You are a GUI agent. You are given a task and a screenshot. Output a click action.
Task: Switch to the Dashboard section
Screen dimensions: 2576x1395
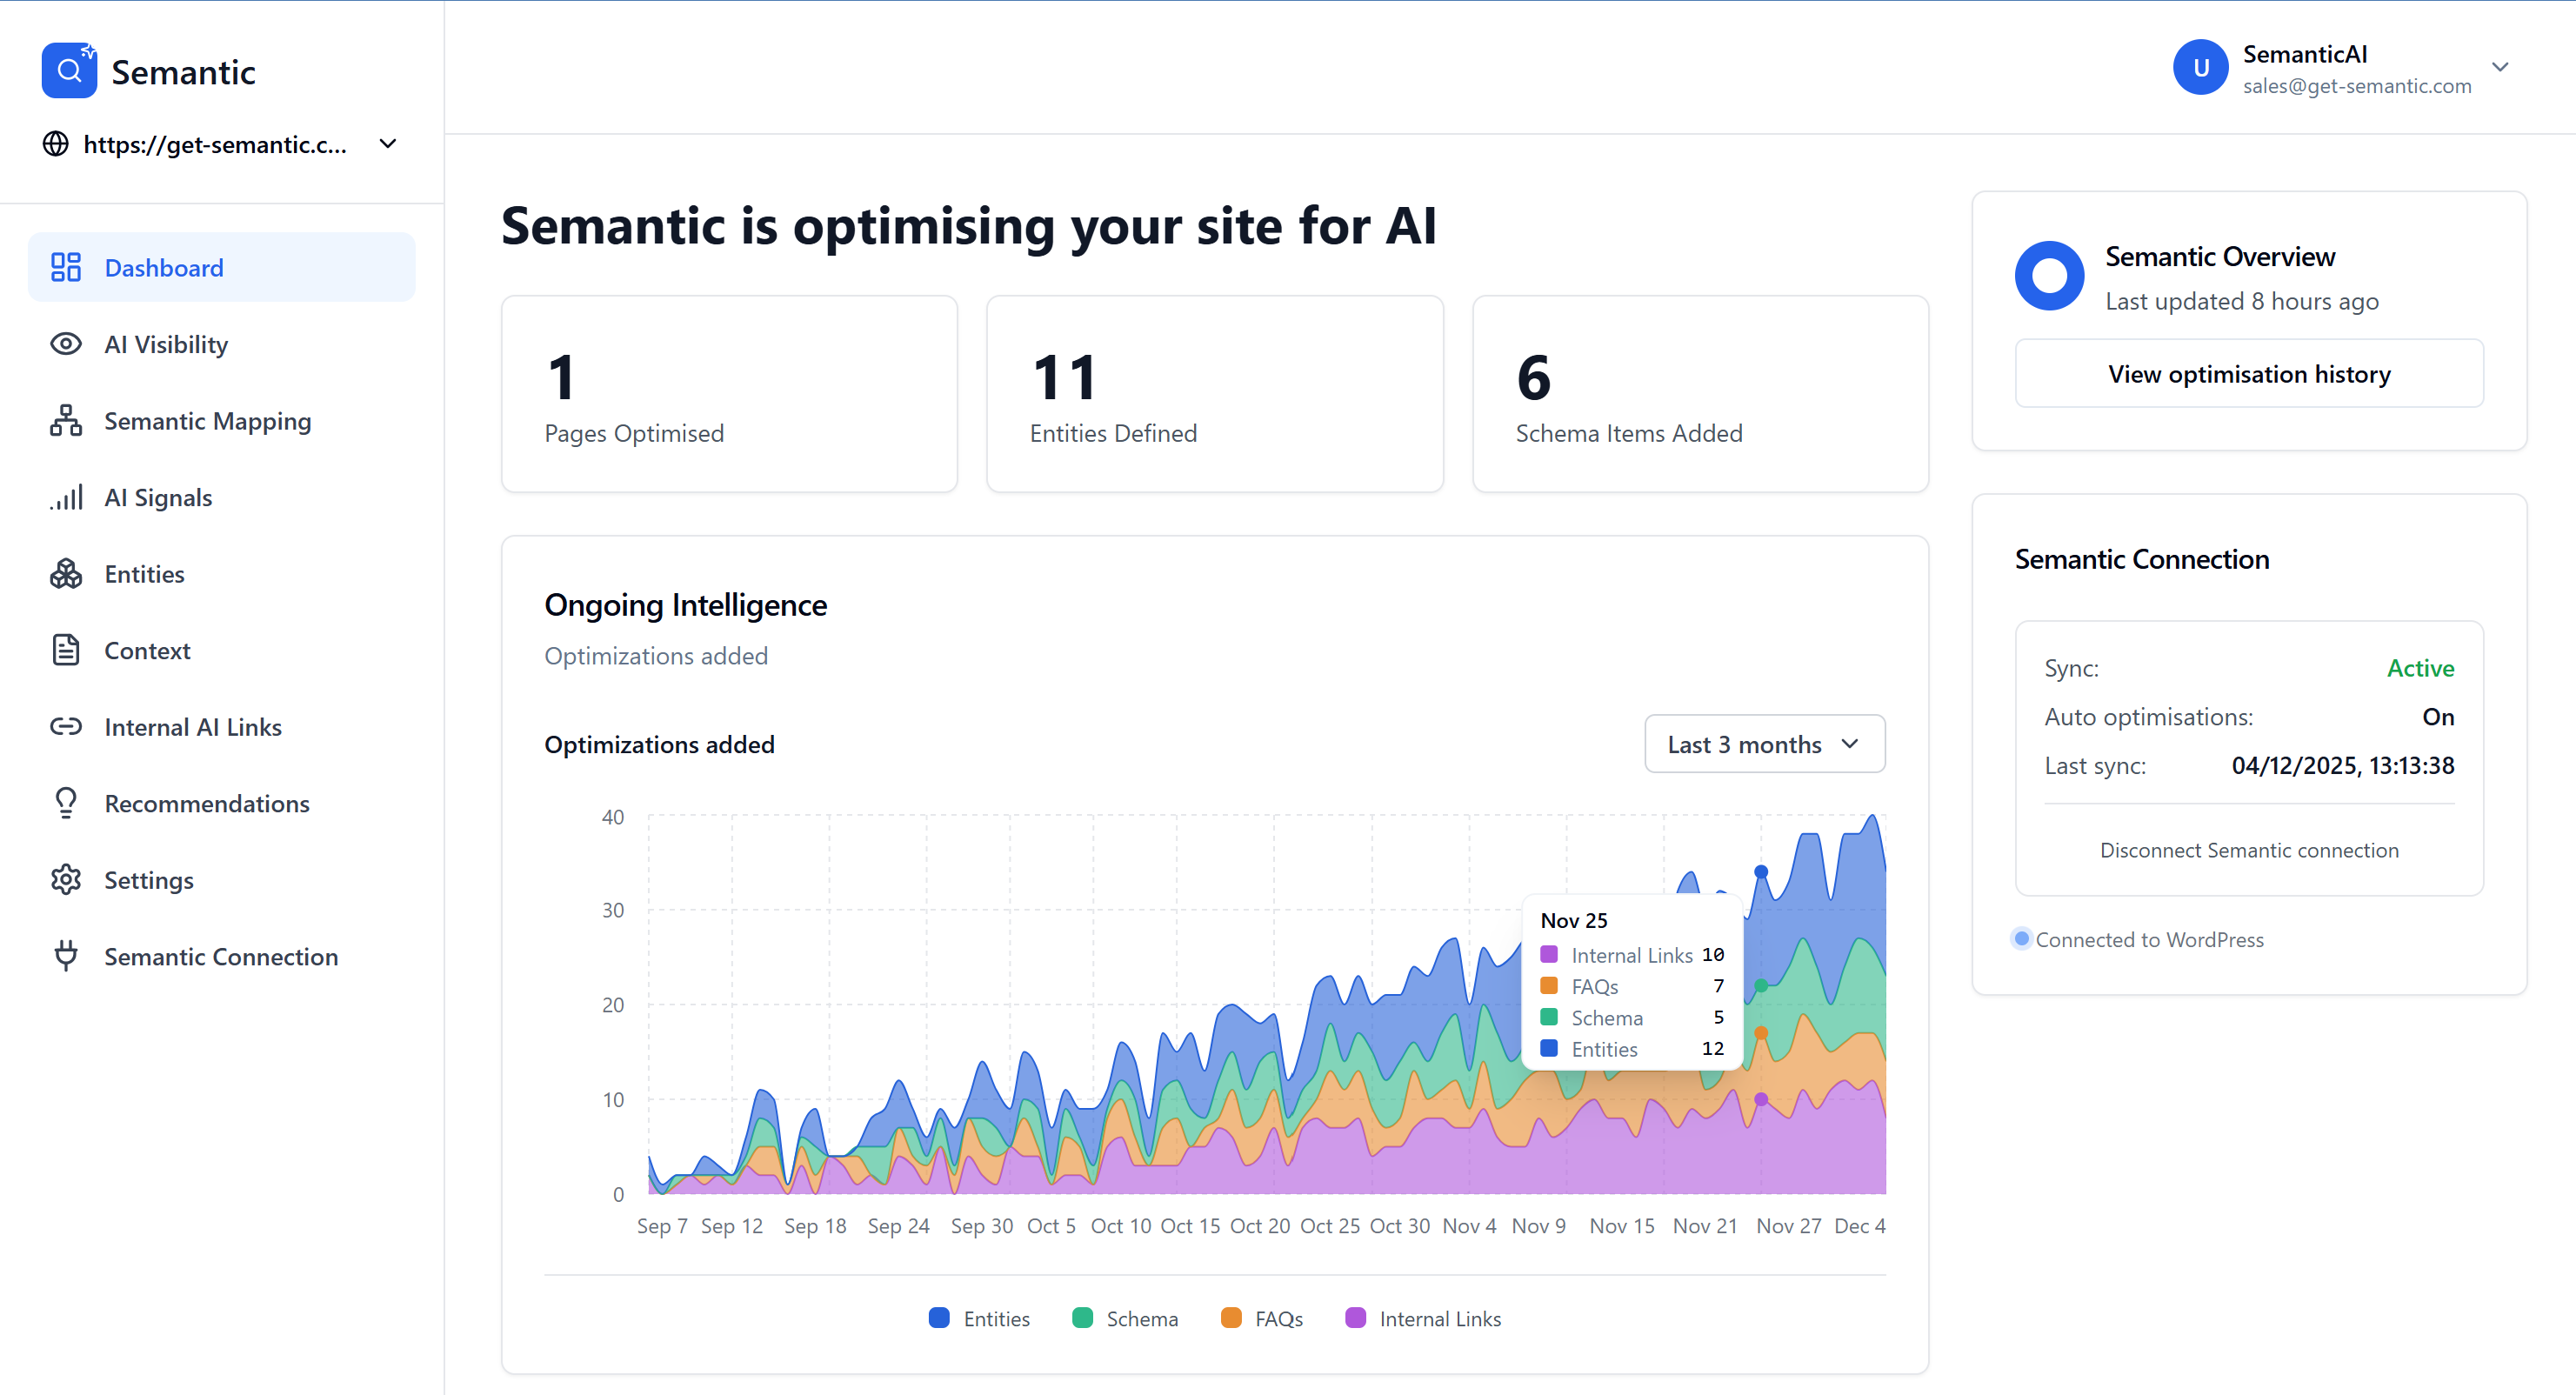point(163,267)
